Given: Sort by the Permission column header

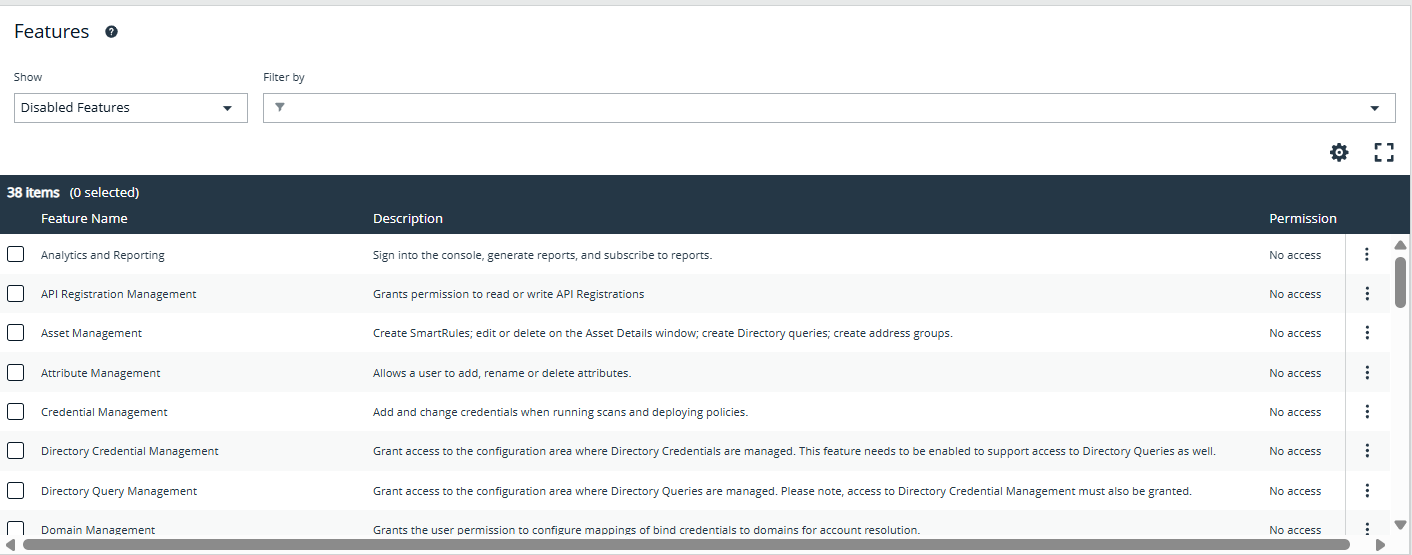Looking at the screenshot, I should tap(1303, 218).
